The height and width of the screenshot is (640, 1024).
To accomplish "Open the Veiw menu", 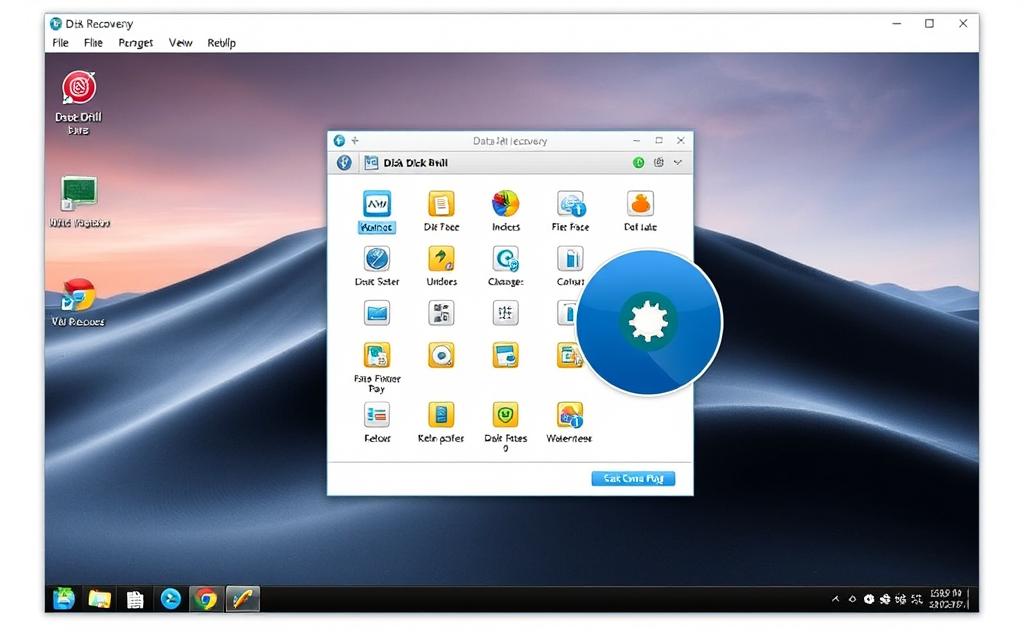I will (x=180, y=42).
